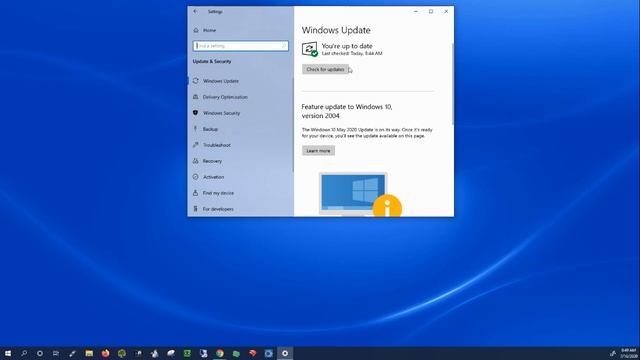Select Backup in the sidebar
640x360 pixels.
[210, 129]
